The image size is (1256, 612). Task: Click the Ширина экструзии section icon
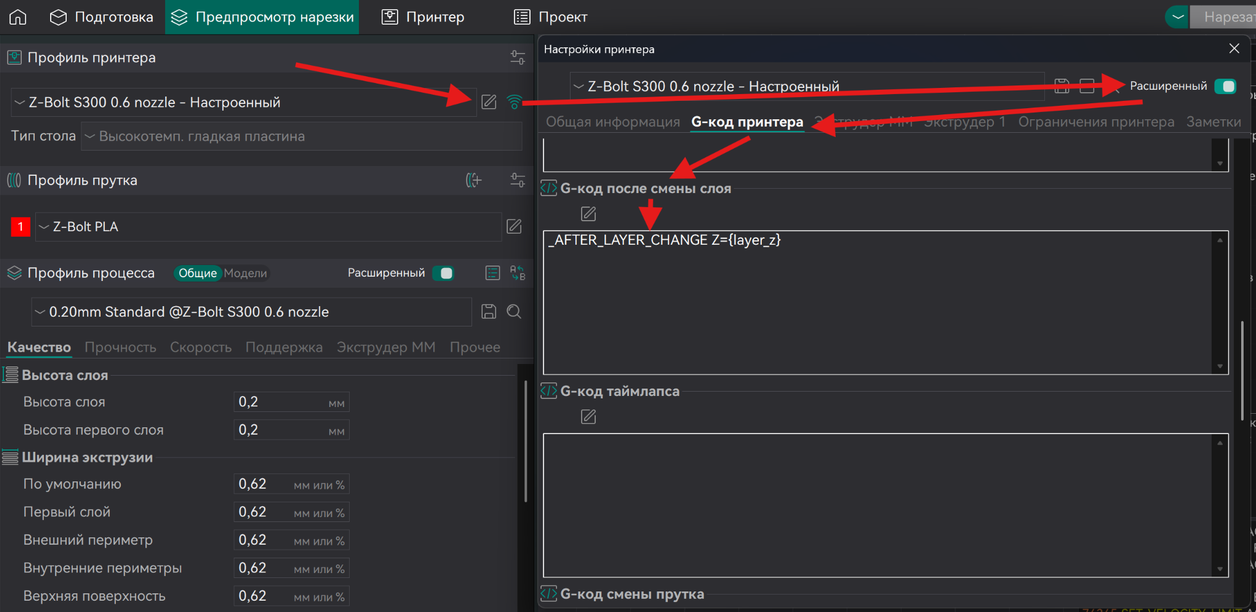point(10,457)
